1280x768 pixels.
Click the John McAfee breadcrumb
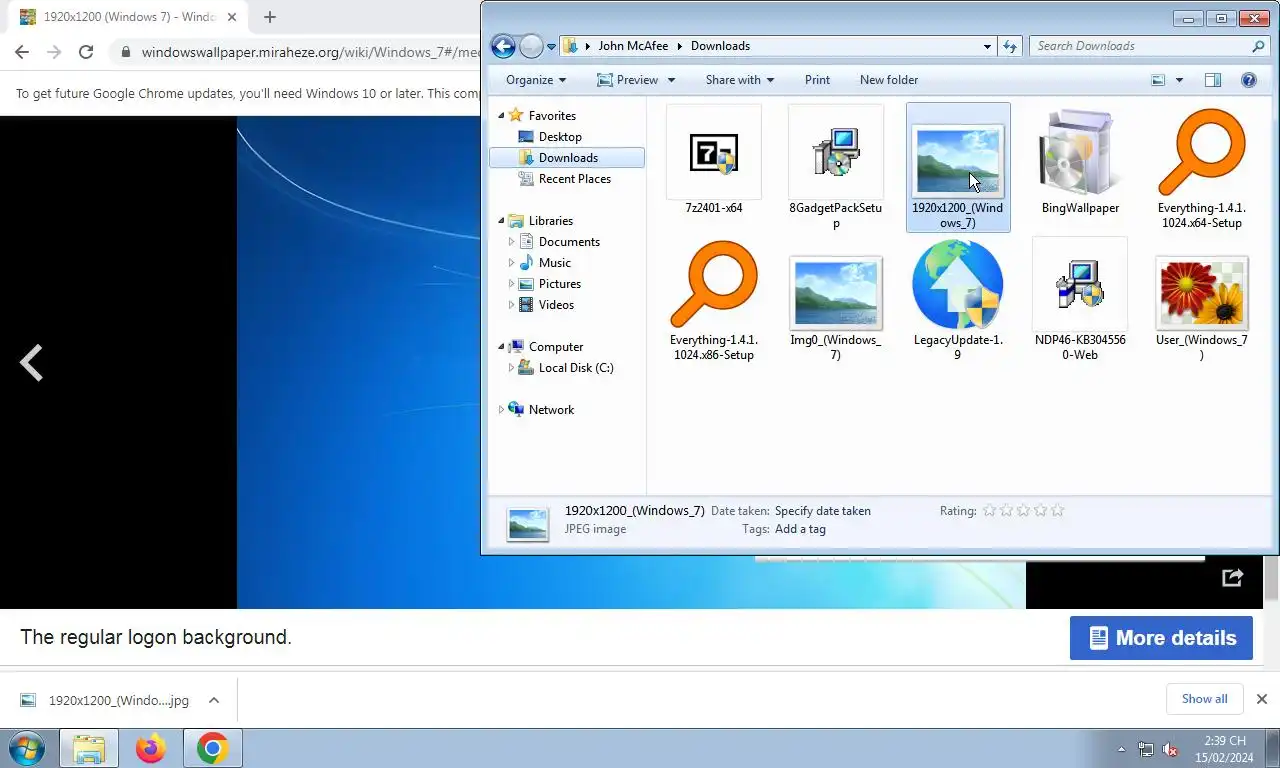[632, 46]
